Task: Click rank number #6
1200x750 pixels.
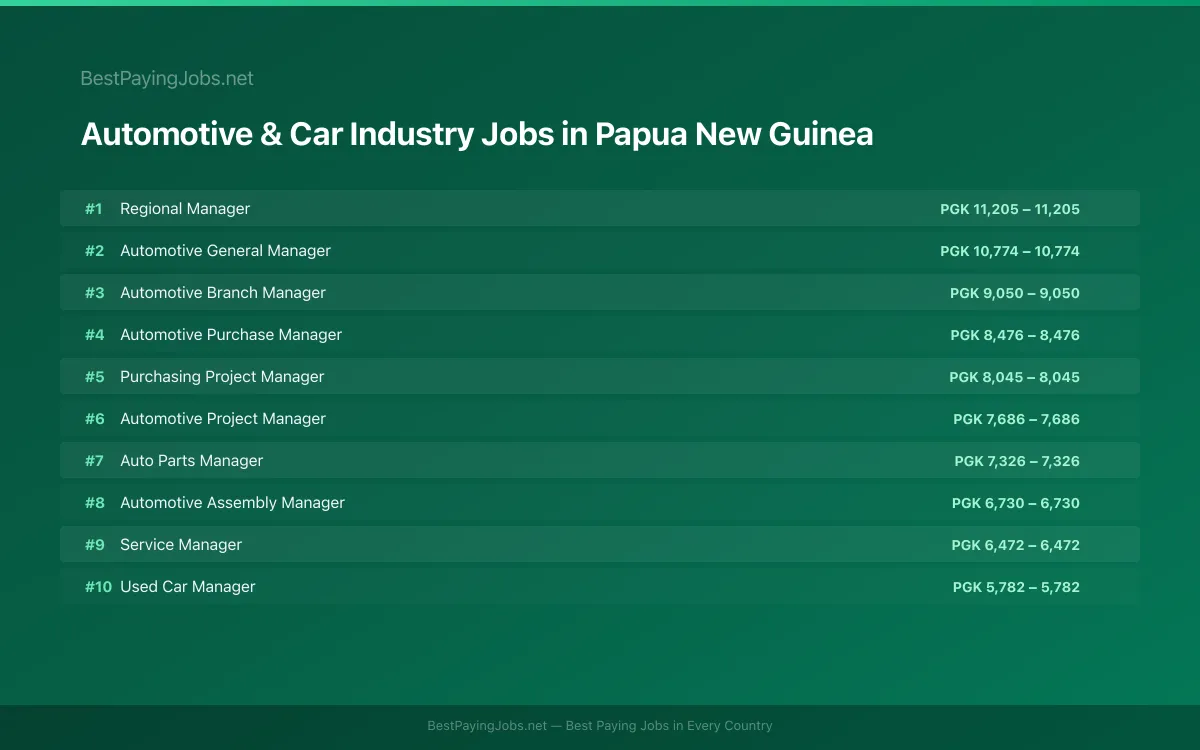Action: pos(94,419)
